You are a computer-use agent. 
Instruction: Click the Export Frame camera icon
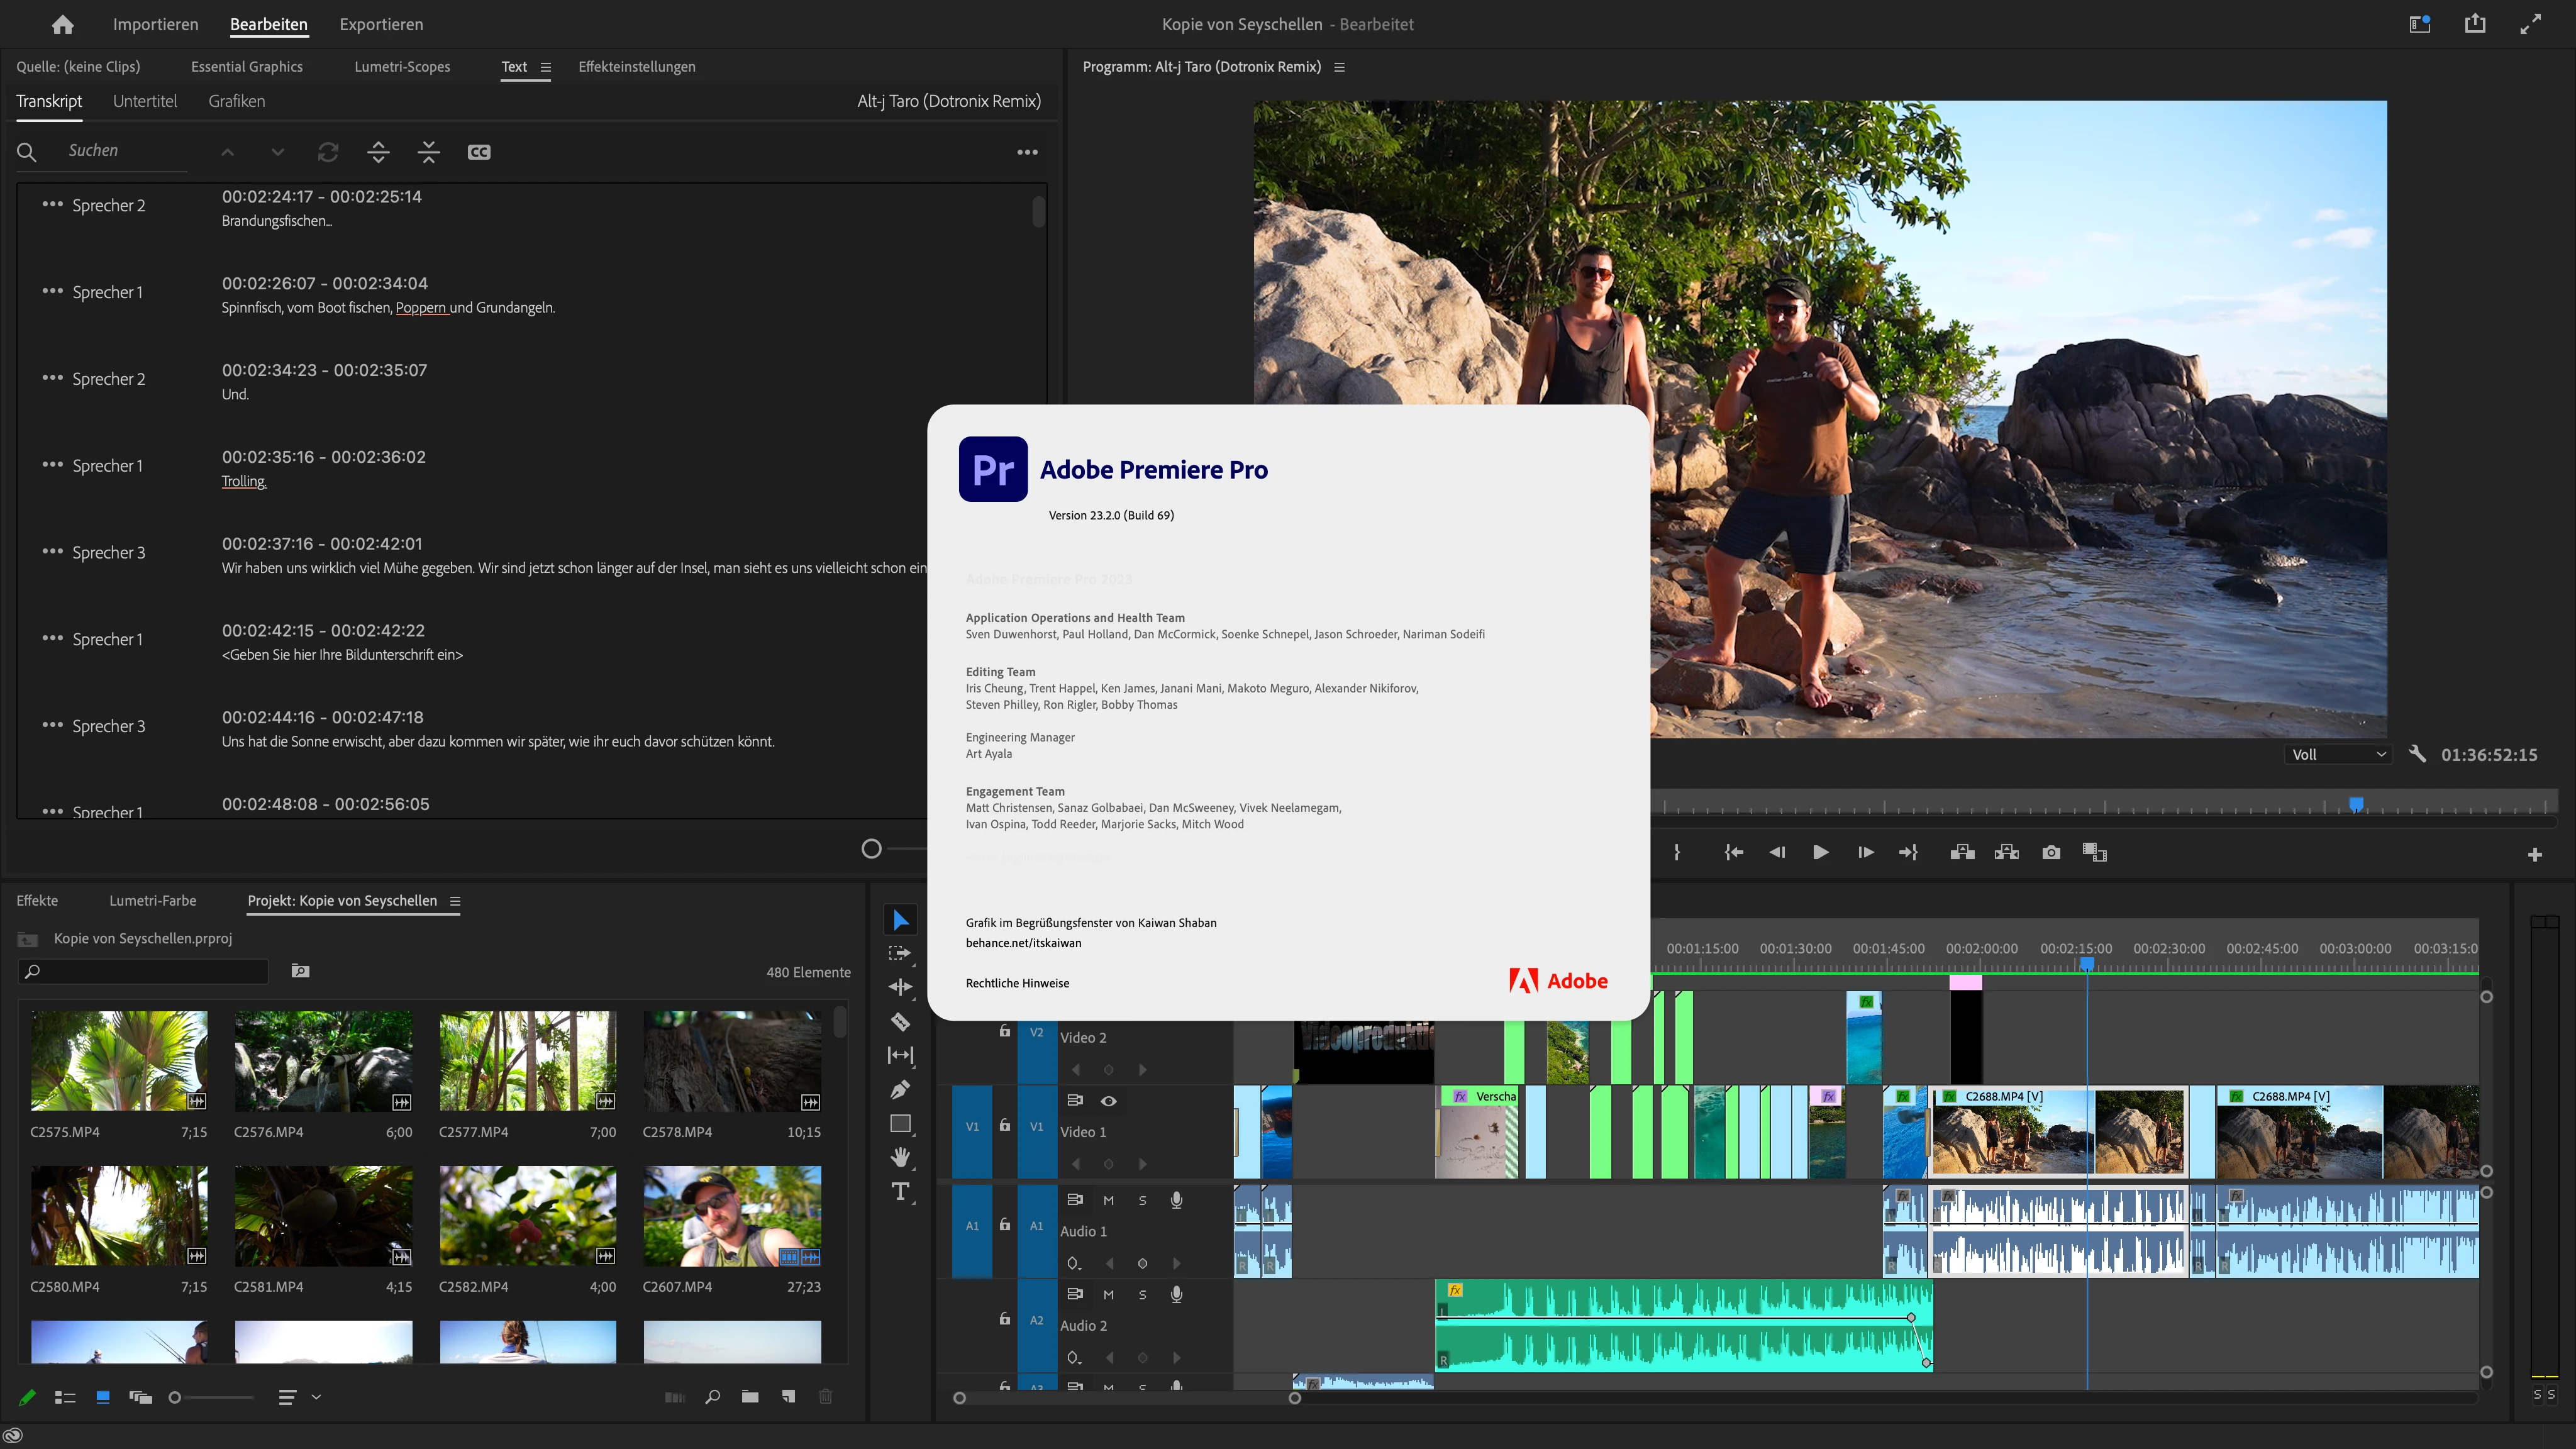pos(2051,852)
